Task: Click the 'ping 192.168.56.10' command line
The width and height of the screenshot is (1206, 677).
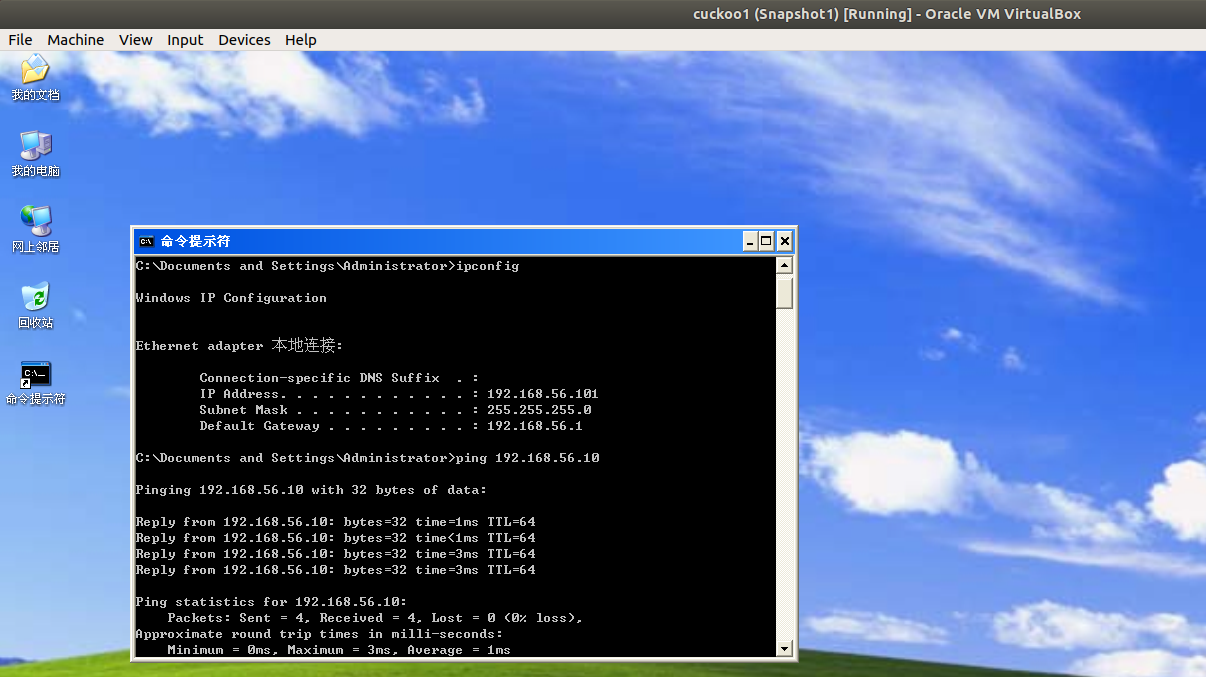Action: (x=367, y=458)
